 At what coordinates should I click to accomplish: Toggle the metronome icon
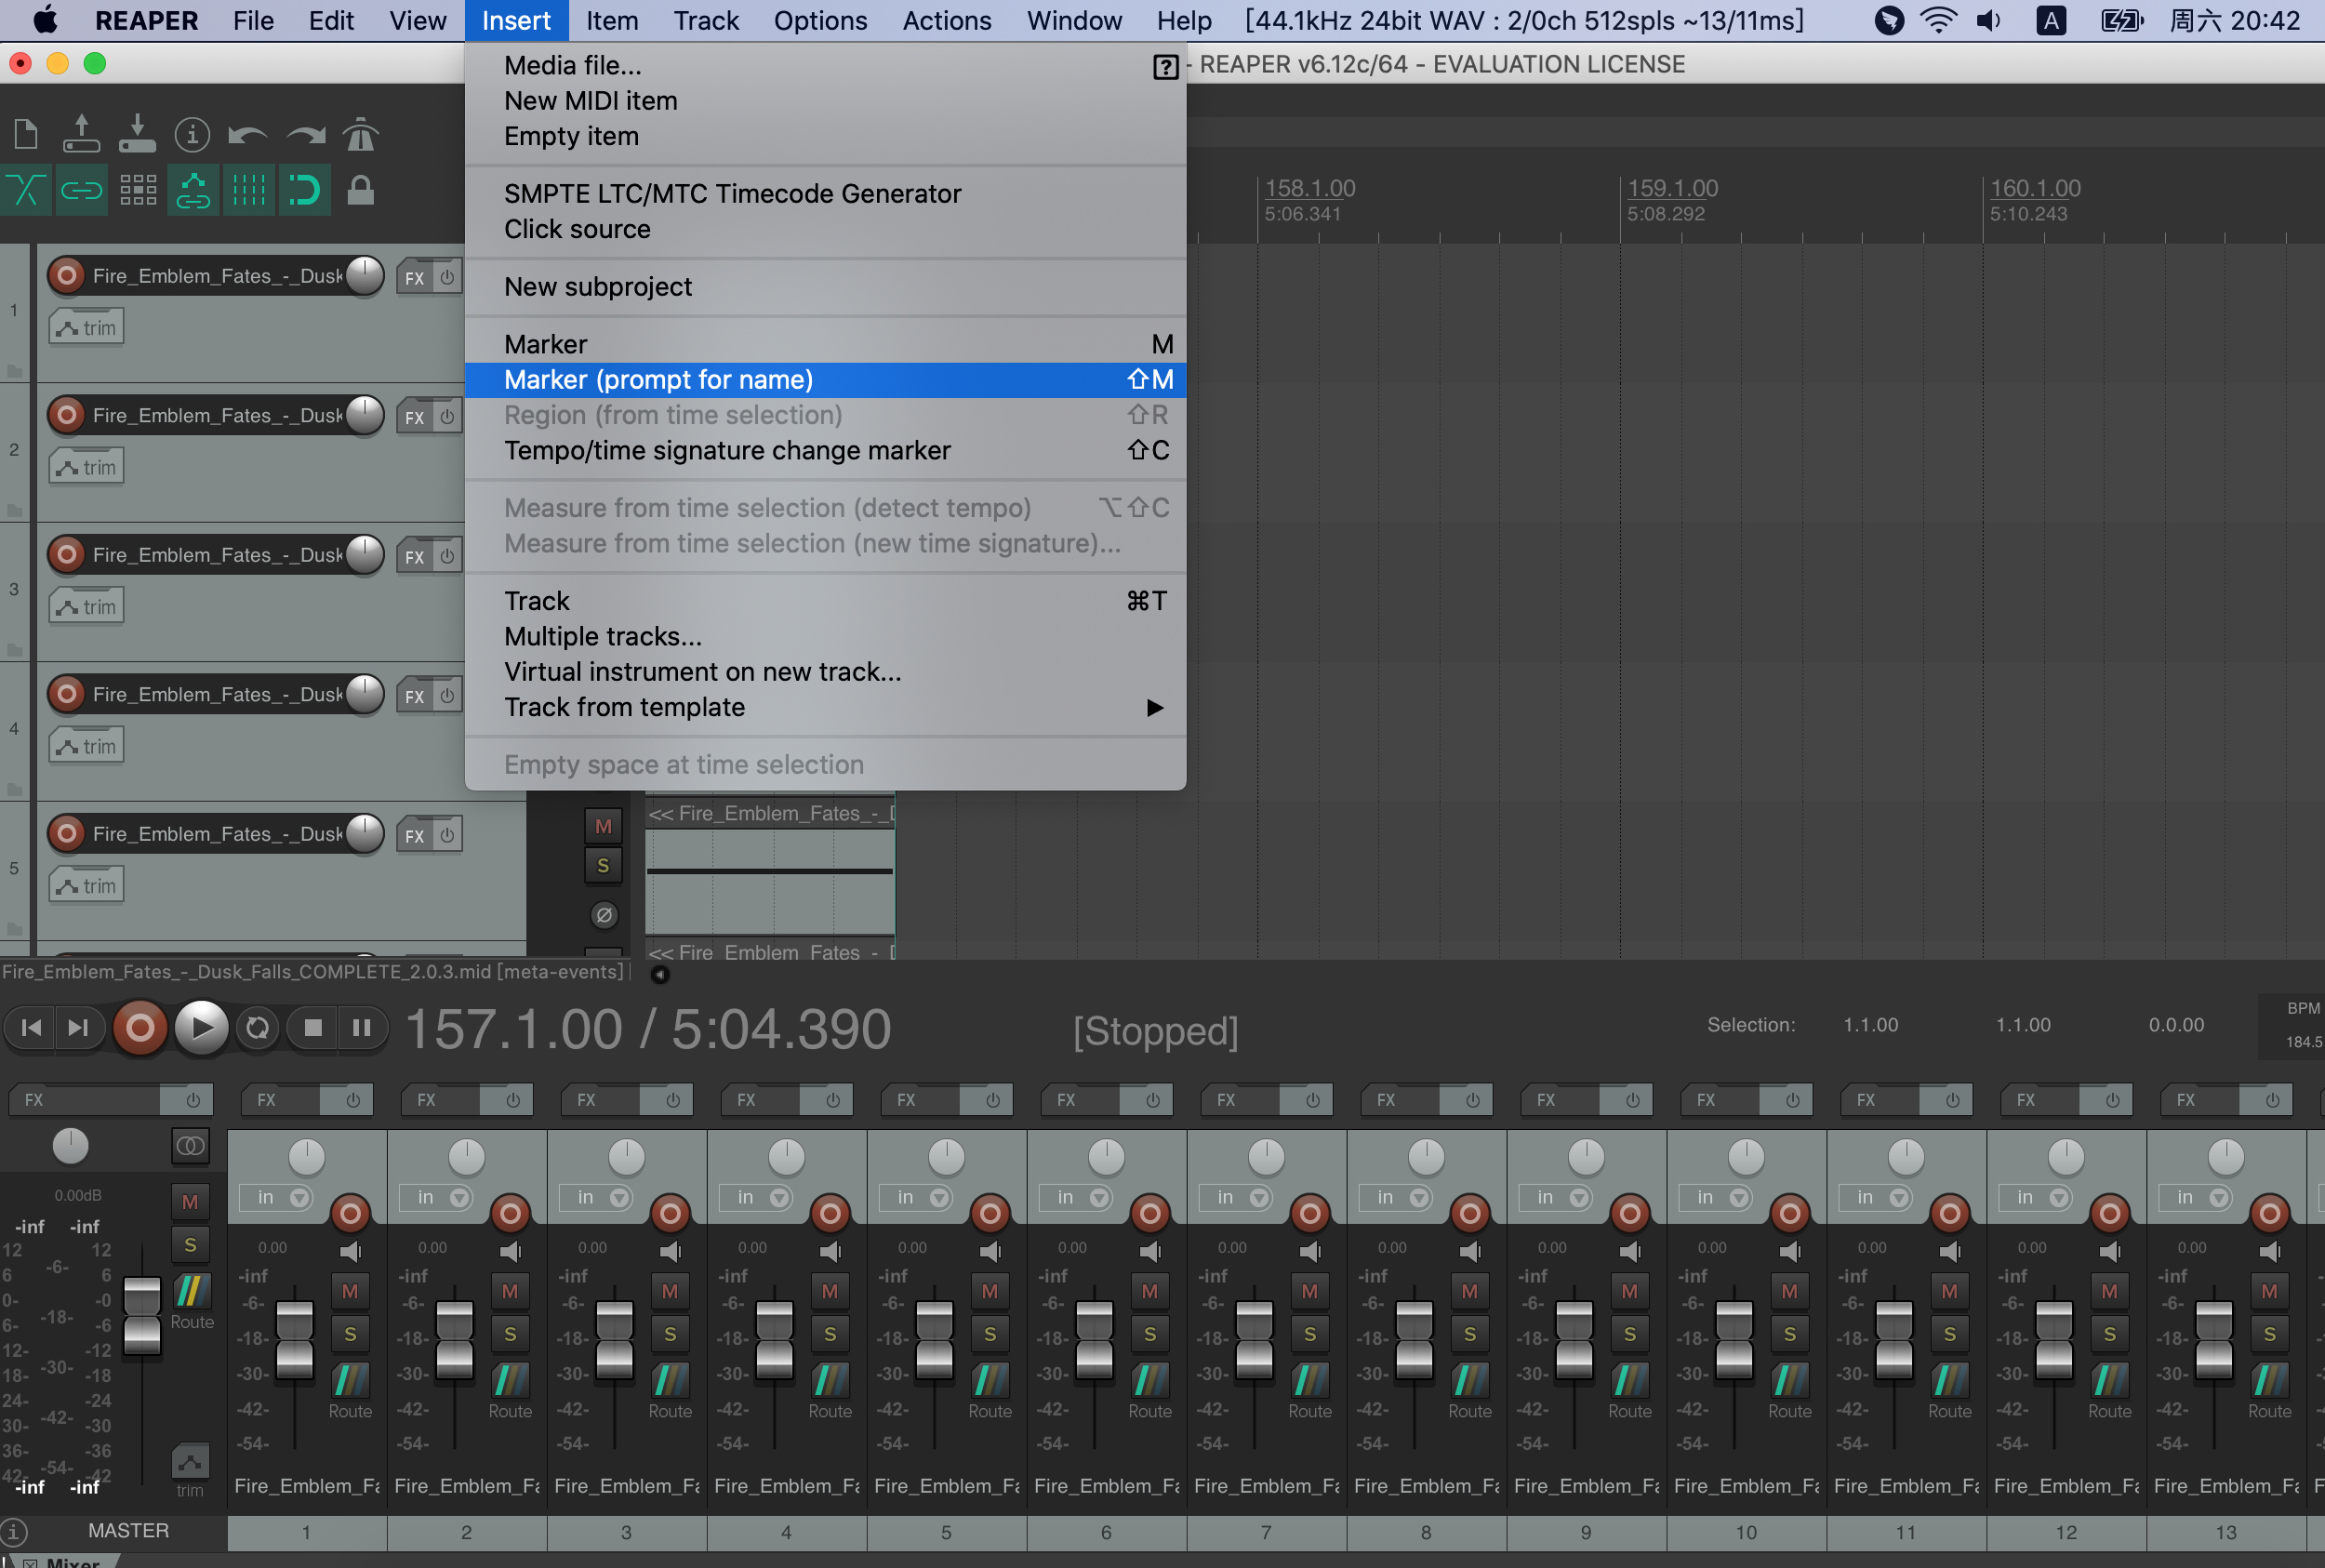click(x=360, y=134)
